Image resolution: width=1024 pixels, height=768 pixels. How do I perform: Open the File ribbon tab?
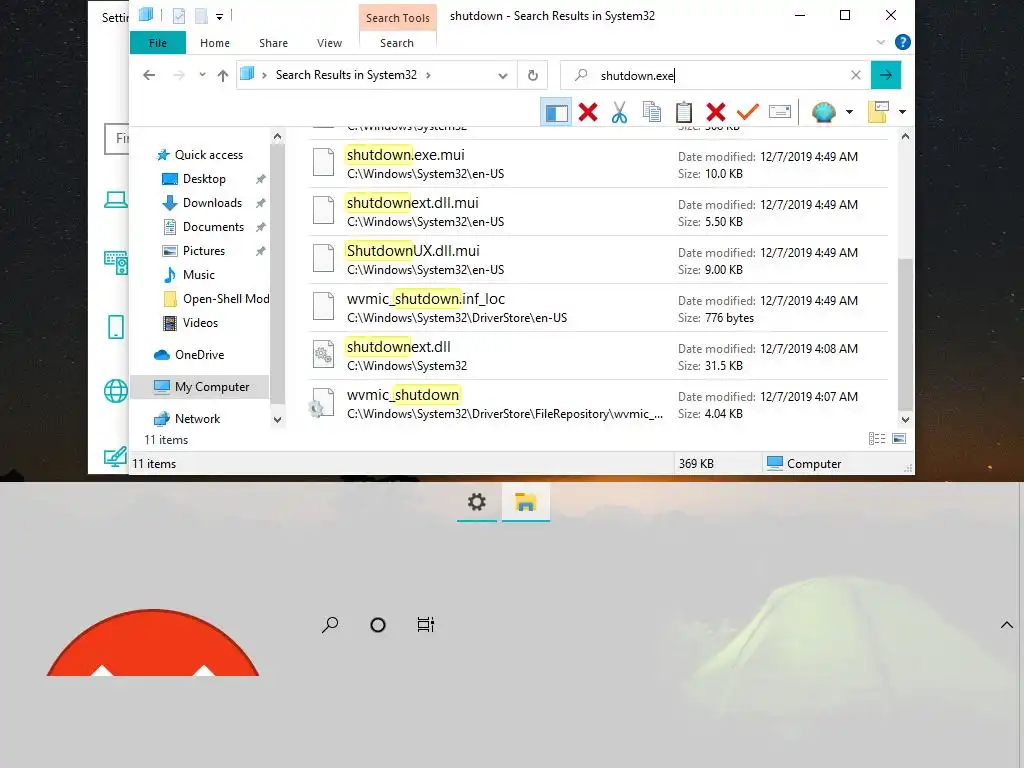click(158, 43)
